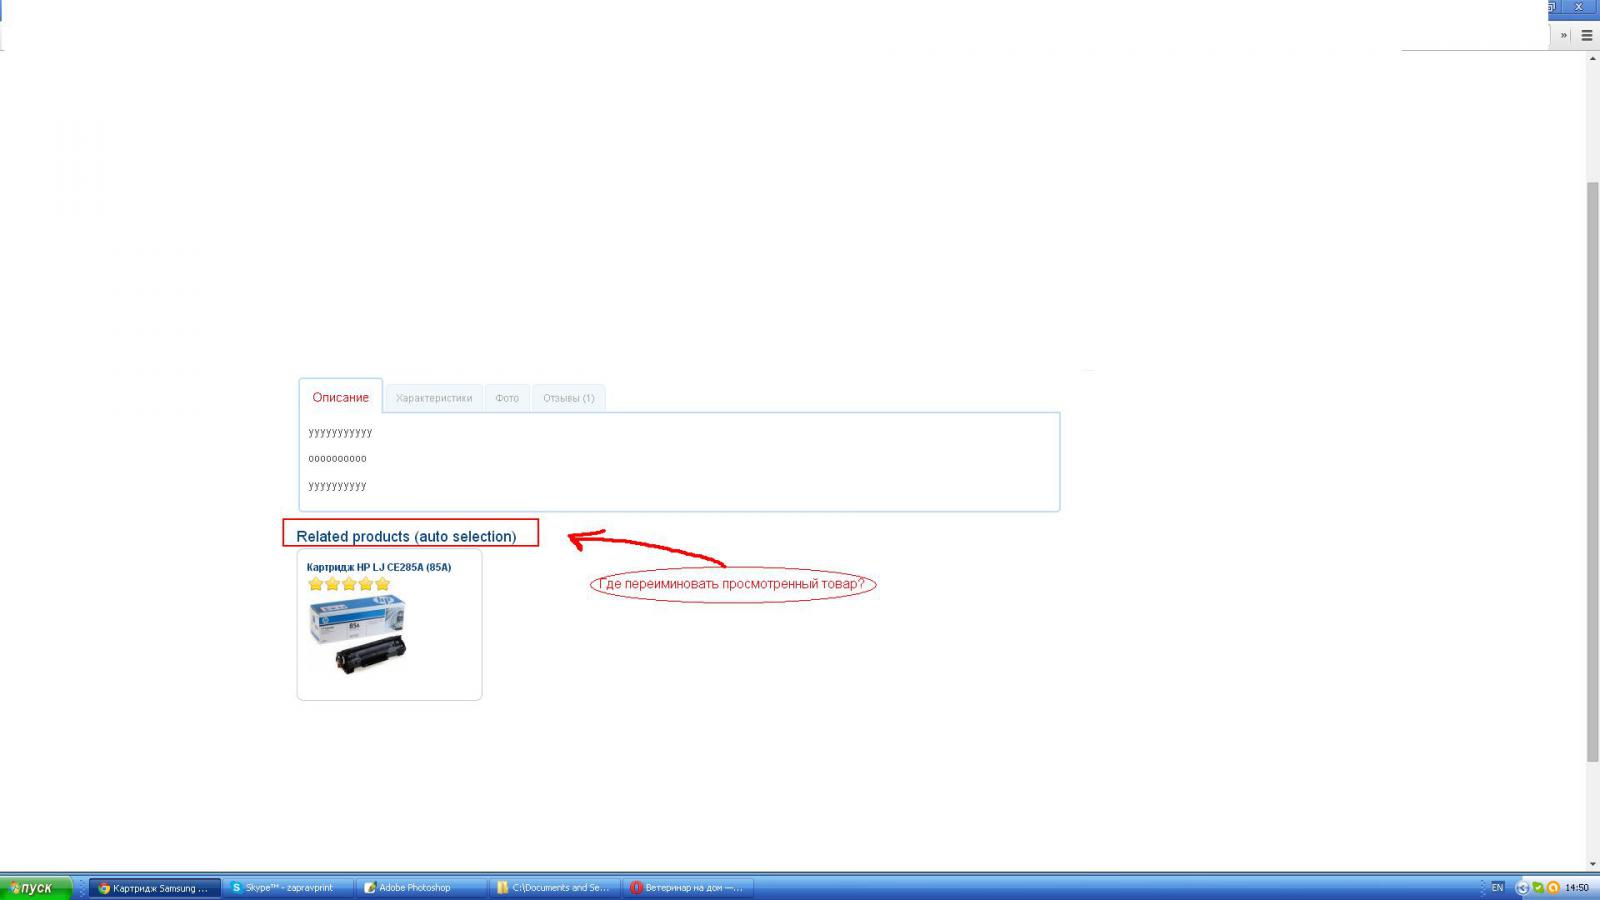Open the Отзывы (1) tab
Viewport: 1600px width, 900px height.
[568, 398]
